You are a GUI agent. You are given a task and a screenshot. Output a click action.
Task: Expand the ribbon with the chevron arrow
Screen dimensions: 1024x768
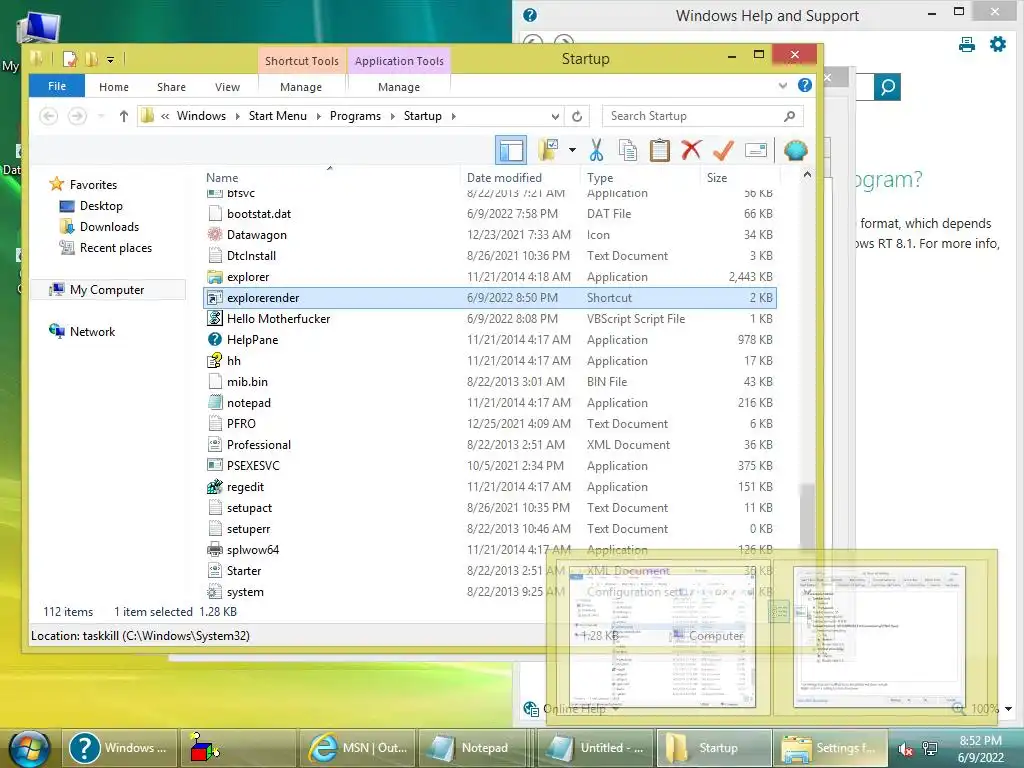coord(783,86)
